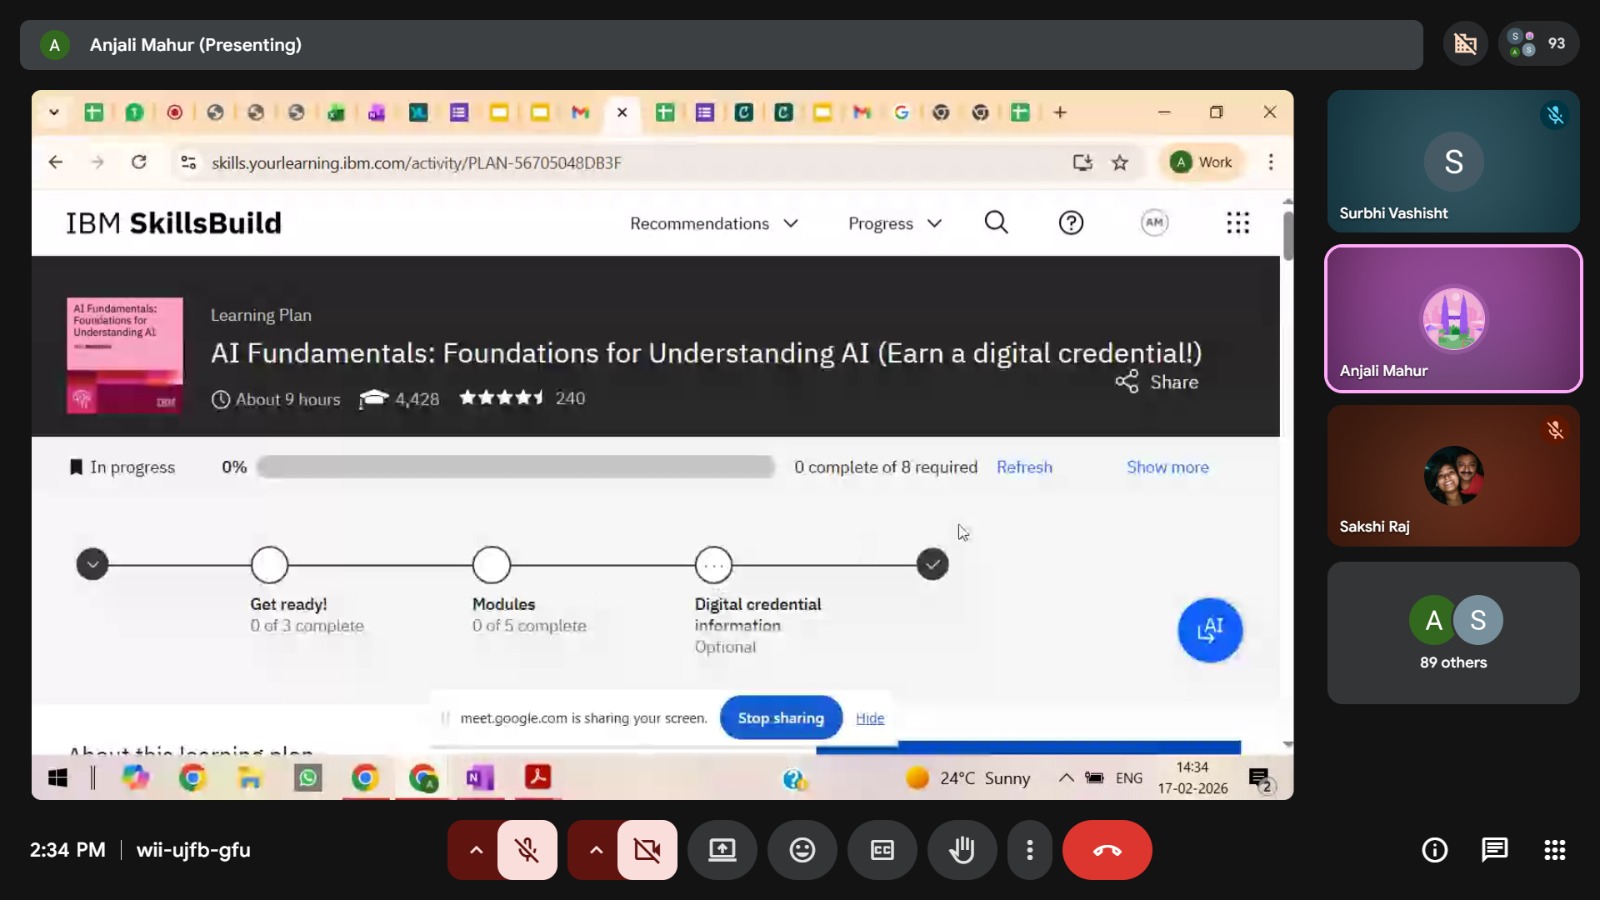
Task: Raise hand in the meeting
Action: 962,850
